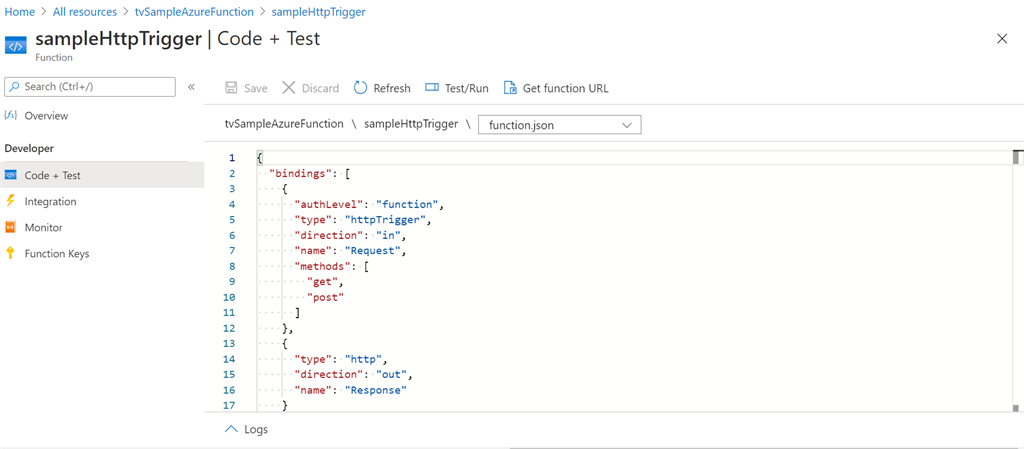
Task: Click the Get function URL label
Action: pyautogui.click(x=566, y=88)
